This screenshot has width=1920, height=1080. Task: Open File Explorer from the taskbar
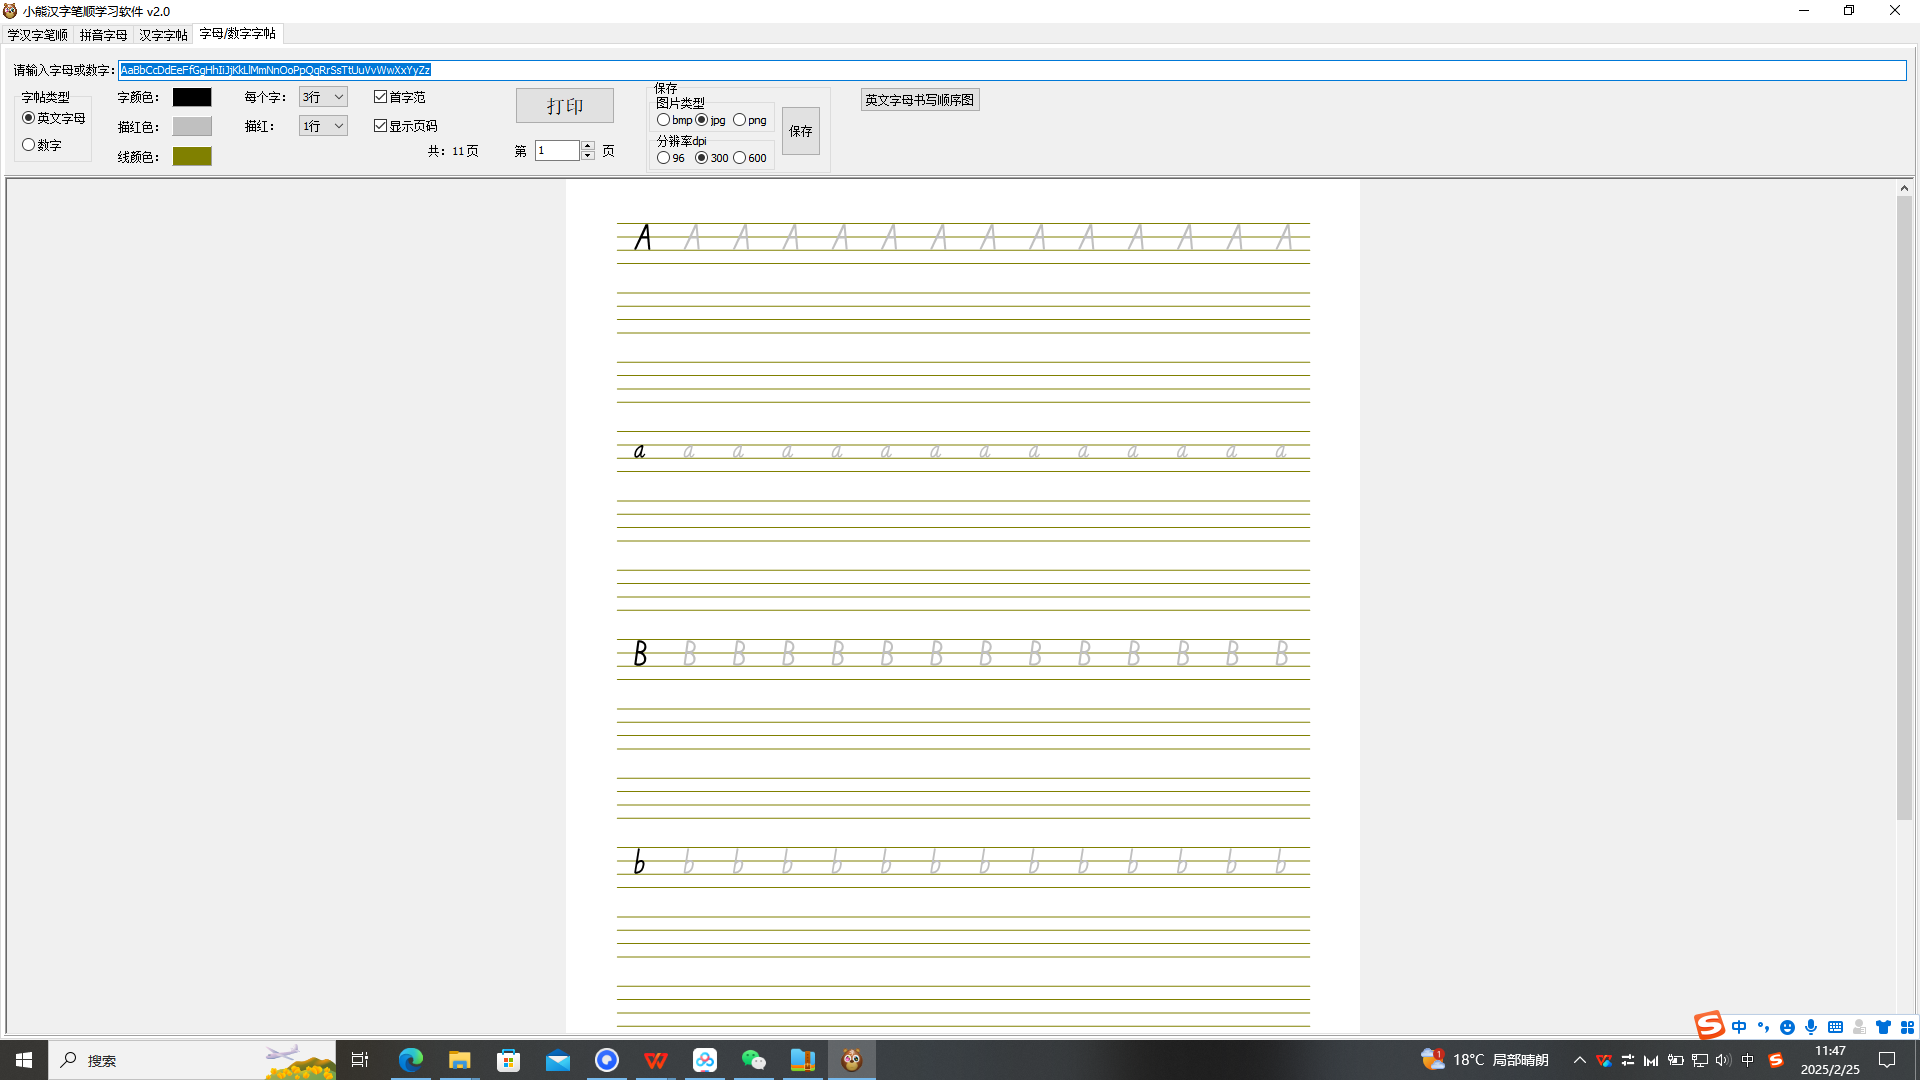click(x=459, y=1060)
